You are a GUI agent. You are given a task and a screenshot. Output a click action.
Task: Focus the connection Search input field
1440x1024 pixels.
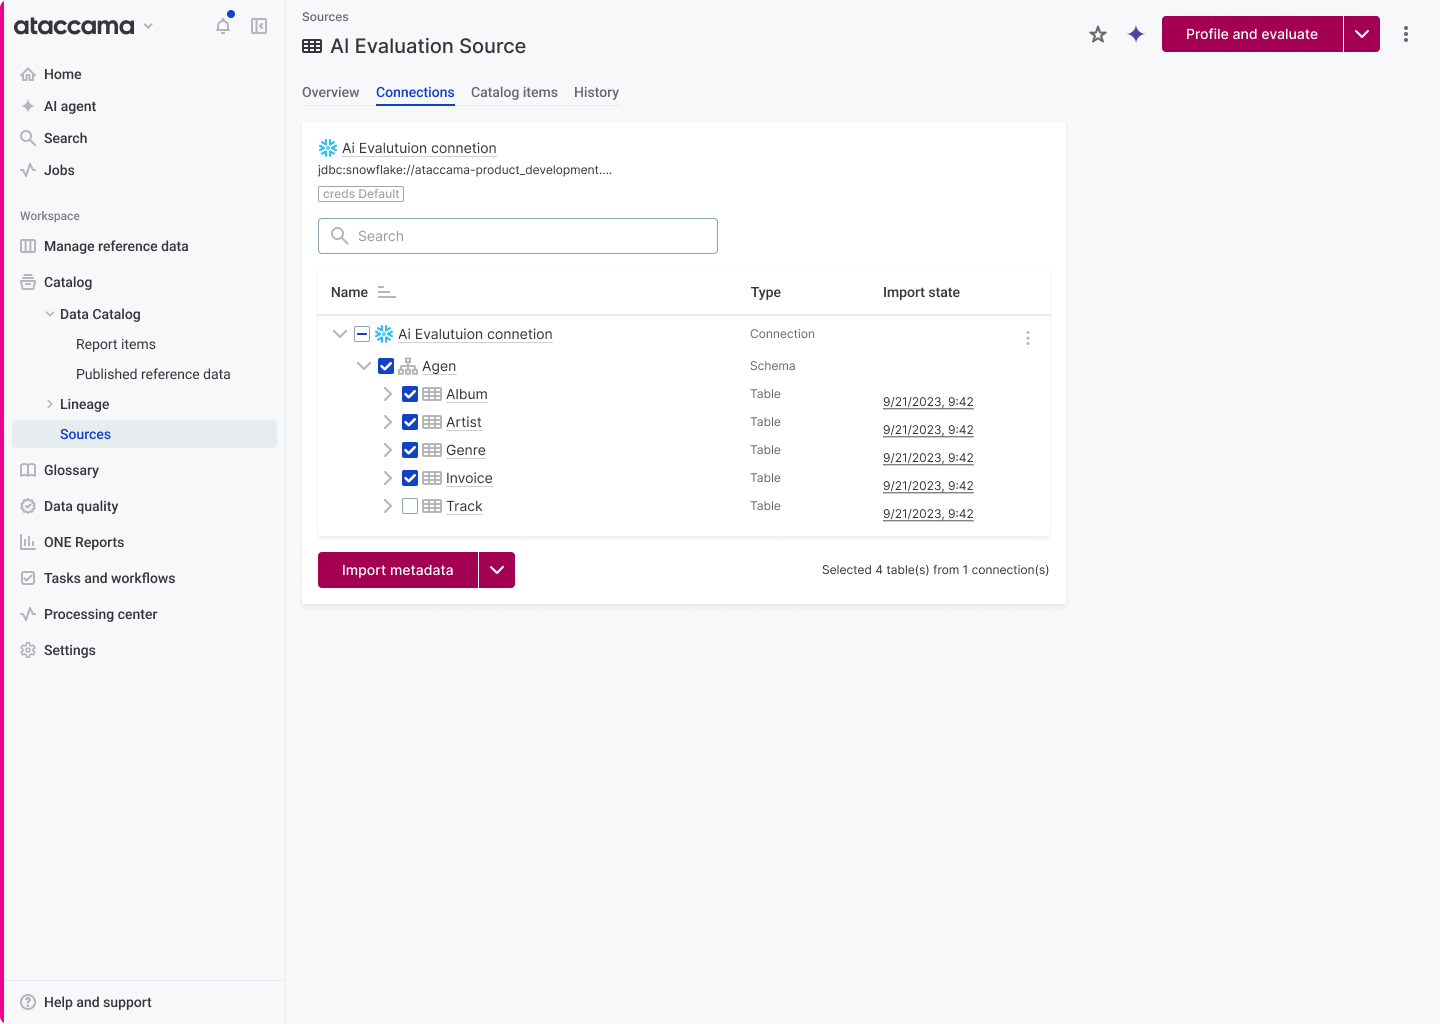(x=518, y=236)
